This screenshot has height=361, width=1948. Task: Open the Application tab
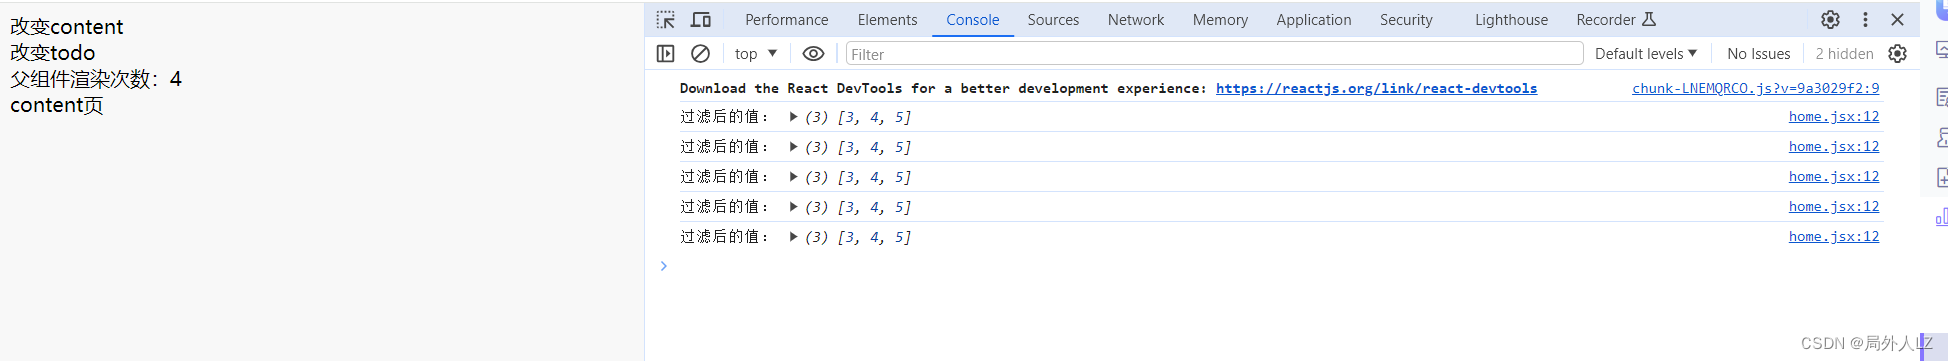tap(1314, 20)
